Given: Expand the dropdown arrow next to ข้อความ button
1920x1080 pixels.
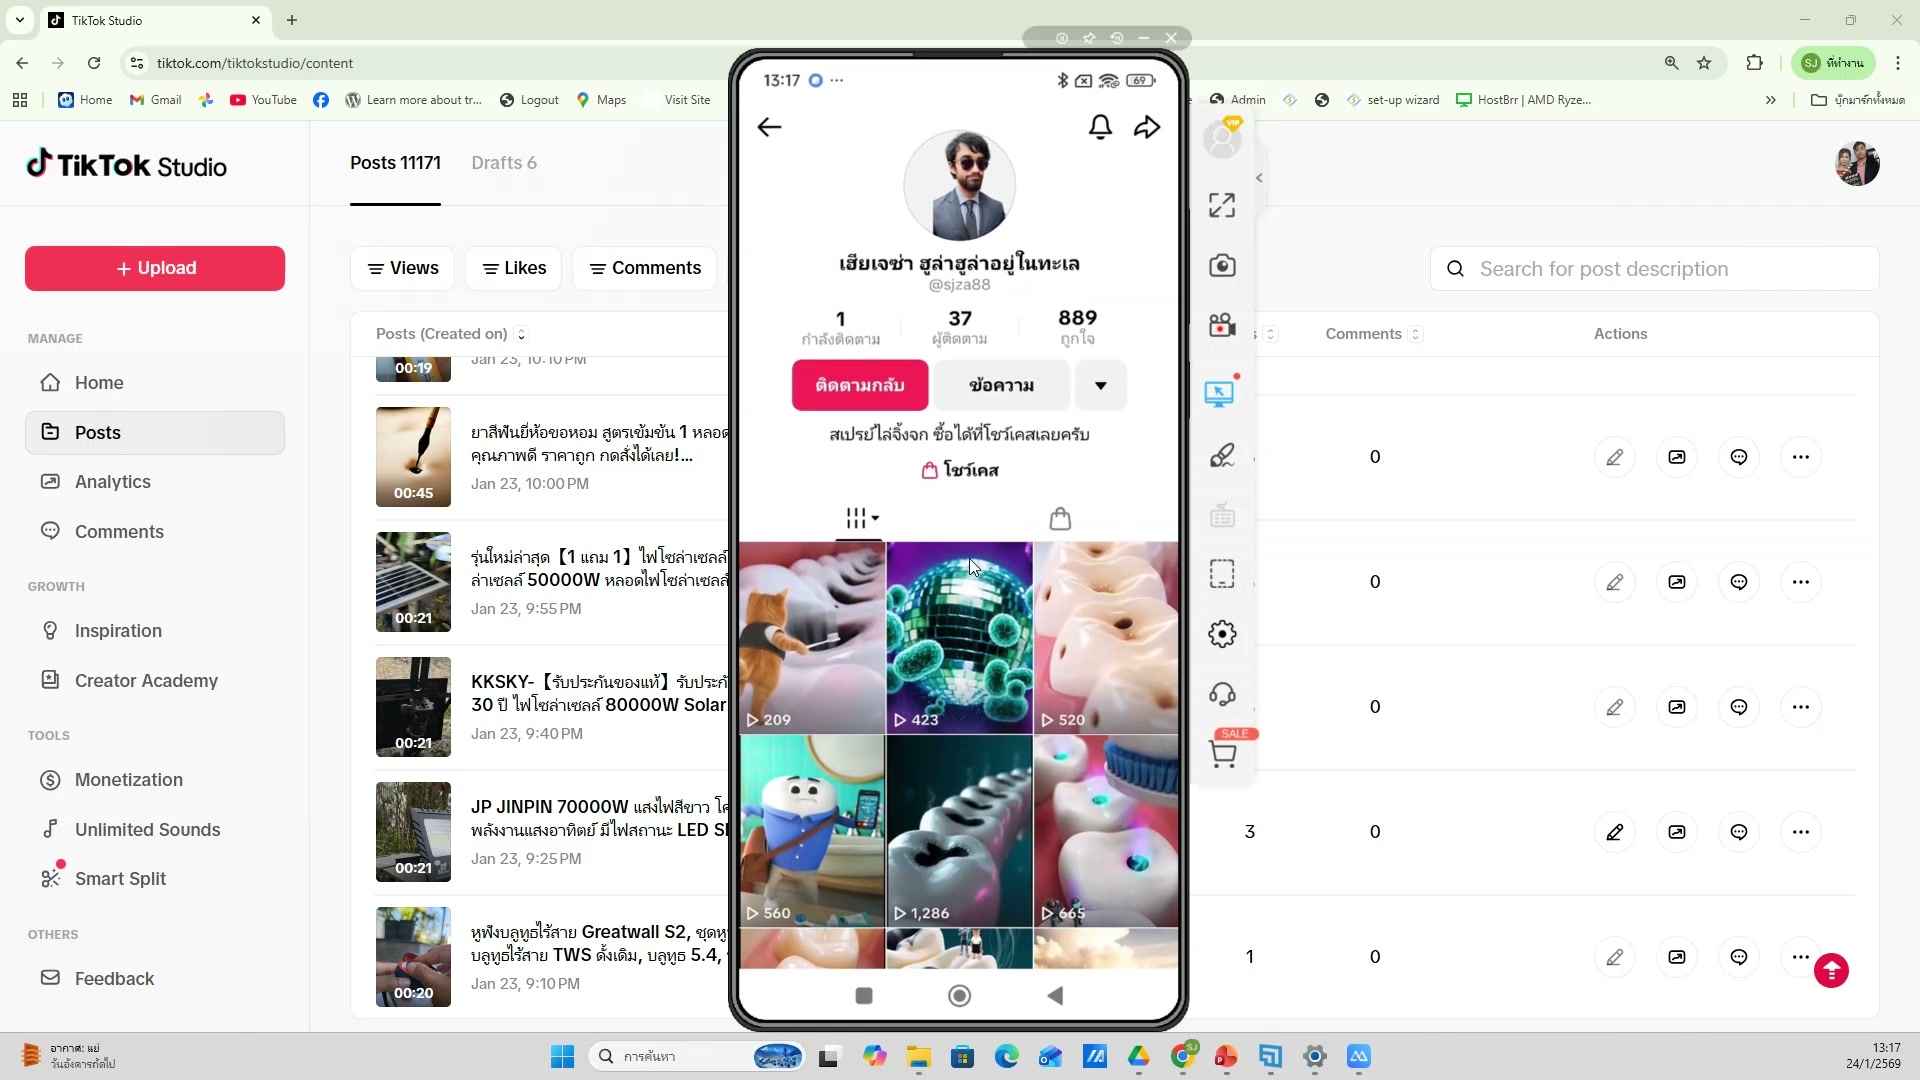Looking at the screenshot, I should (1100, 385).
